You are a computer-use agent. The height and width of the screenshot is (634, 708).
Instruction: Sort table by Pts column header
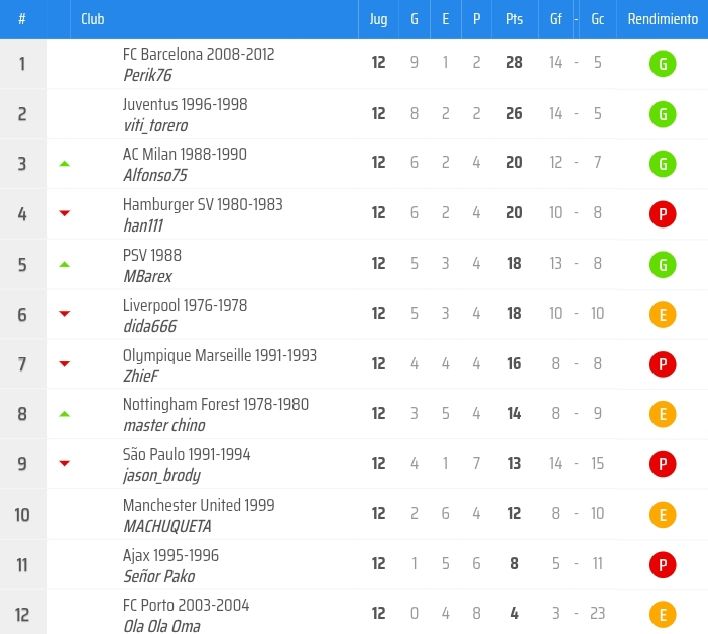click(514, 19)
